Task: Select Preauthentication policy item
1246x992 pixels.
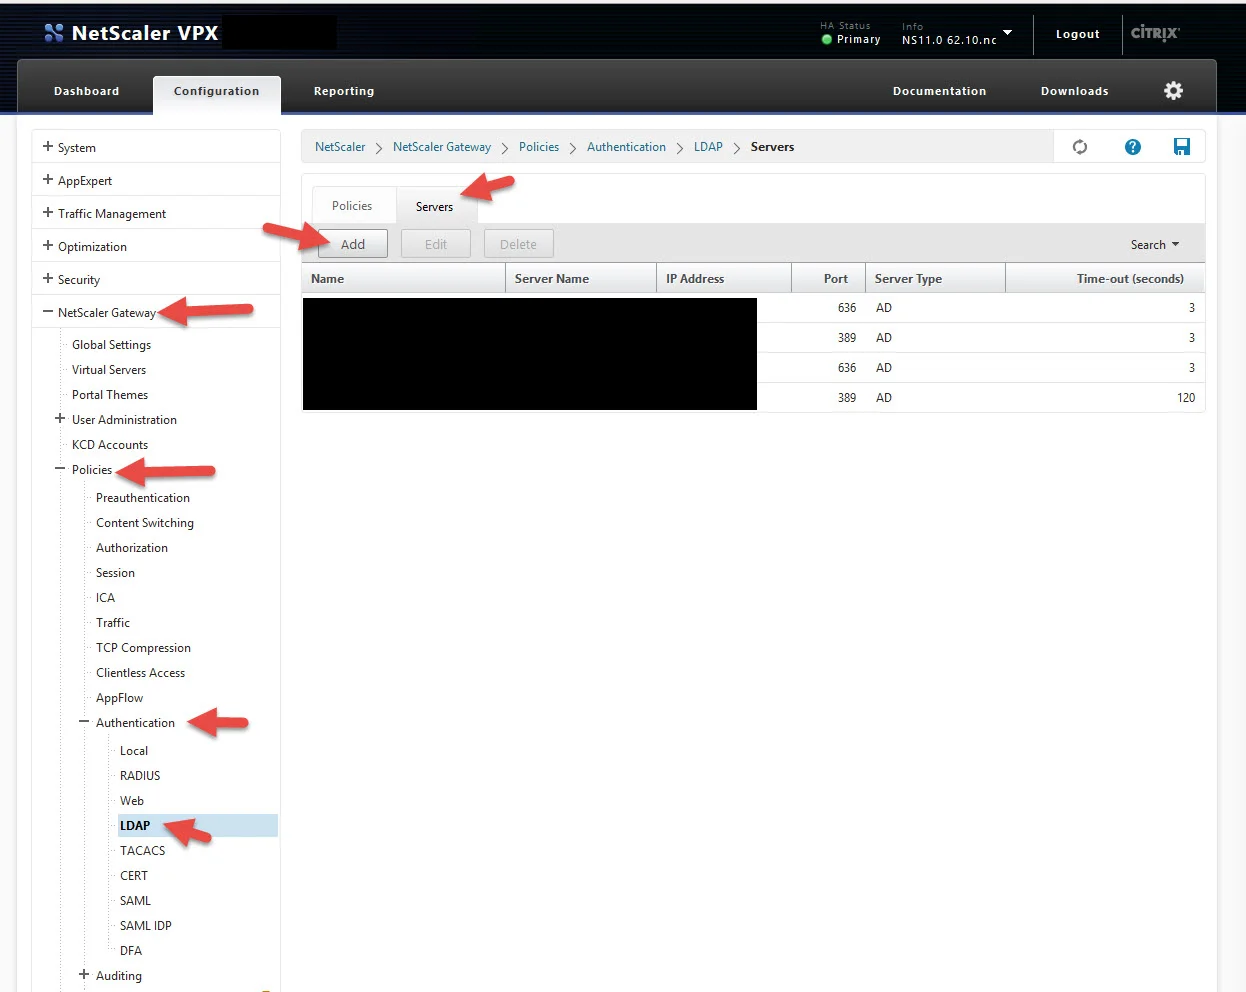Action: click(143, 498)
